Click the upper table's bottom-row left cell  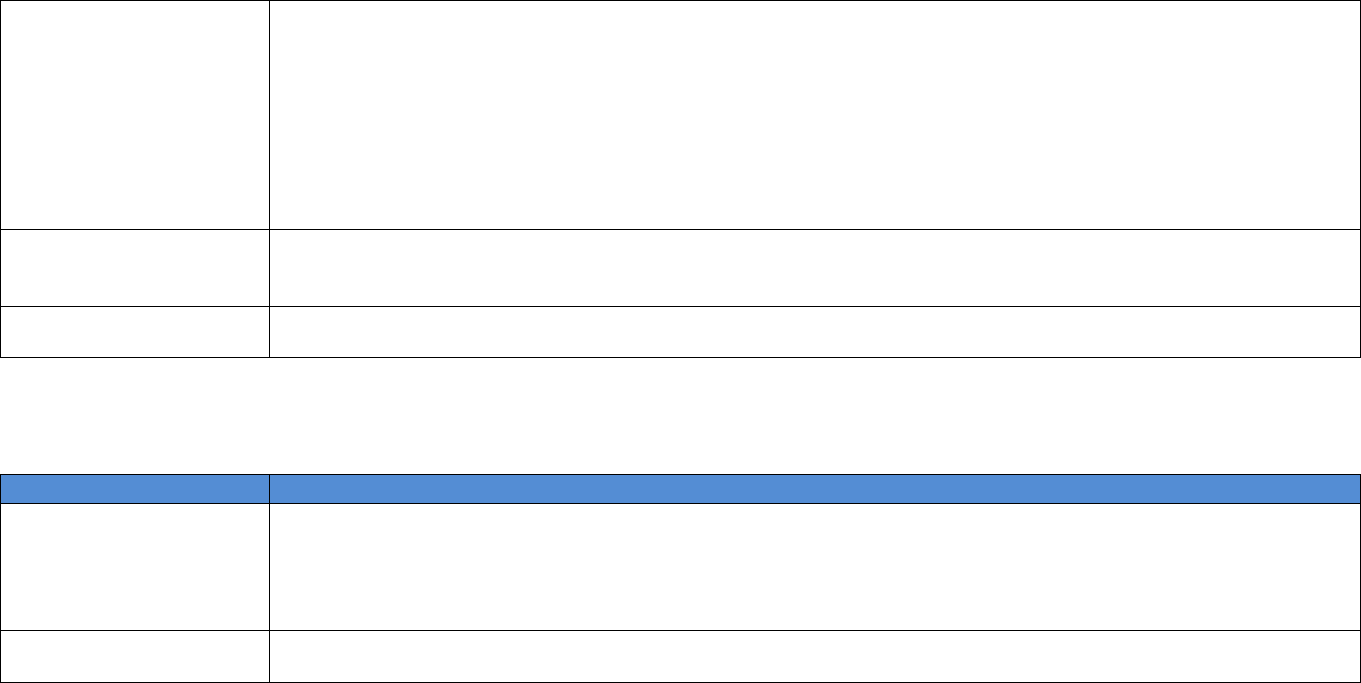[135, 331]
